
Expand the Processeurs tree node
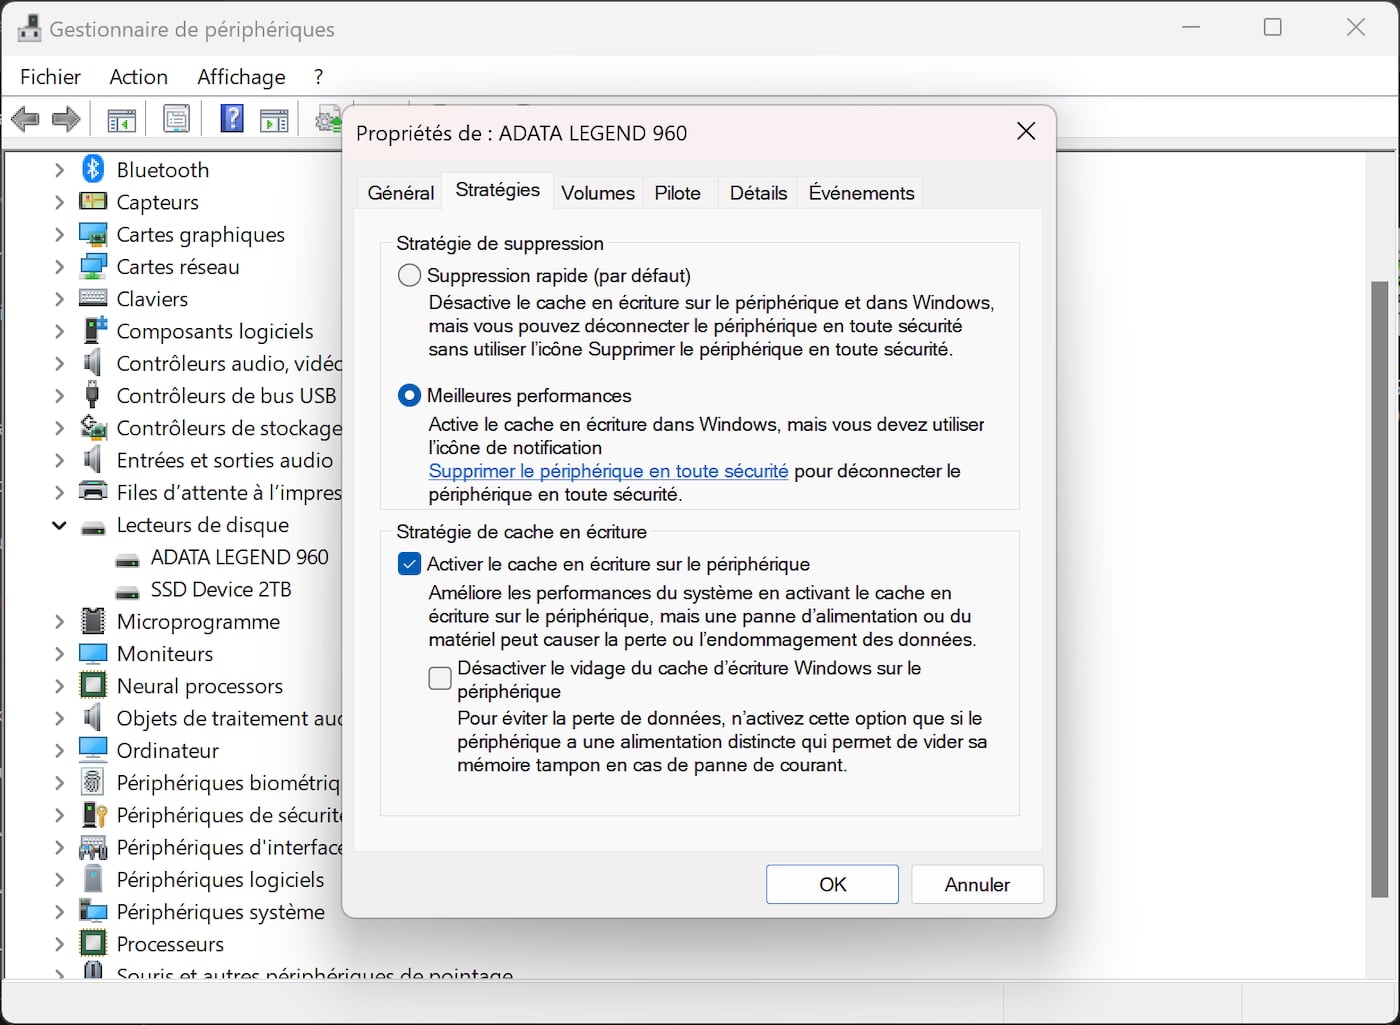click(x=59, y=944)
